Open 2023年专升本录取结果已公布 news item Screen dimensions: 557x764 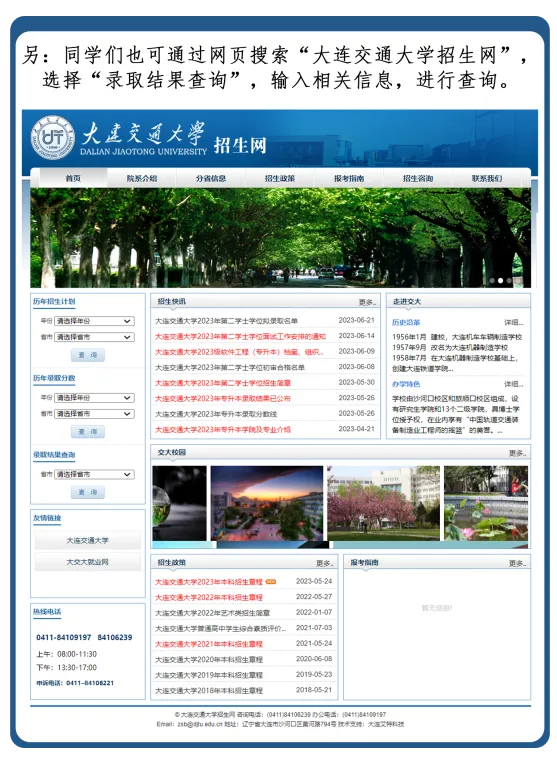coord(223,399)
